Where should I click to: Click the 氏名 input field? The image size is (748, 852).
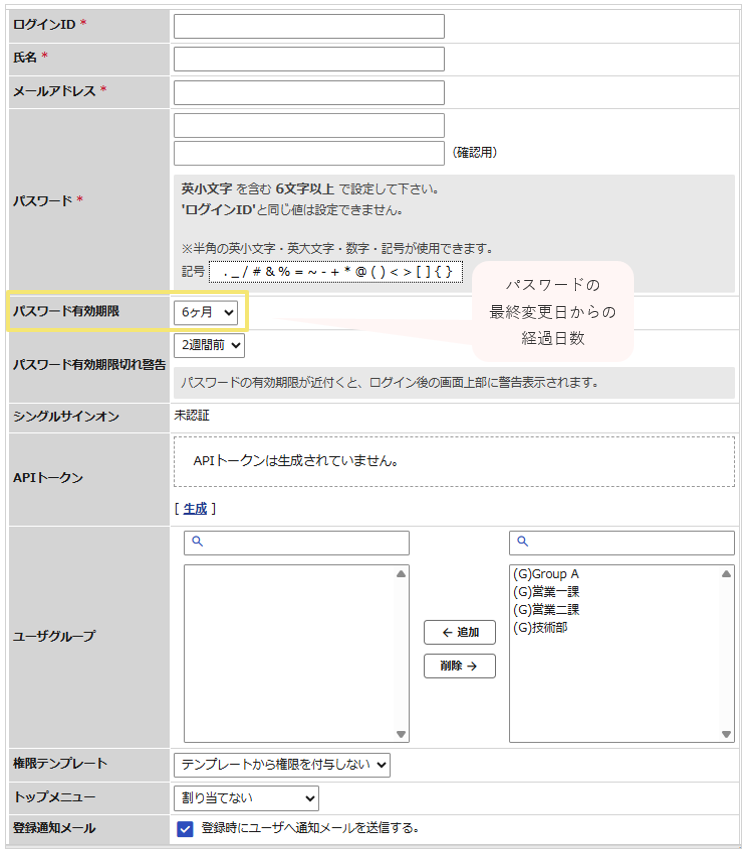point(309,59)
